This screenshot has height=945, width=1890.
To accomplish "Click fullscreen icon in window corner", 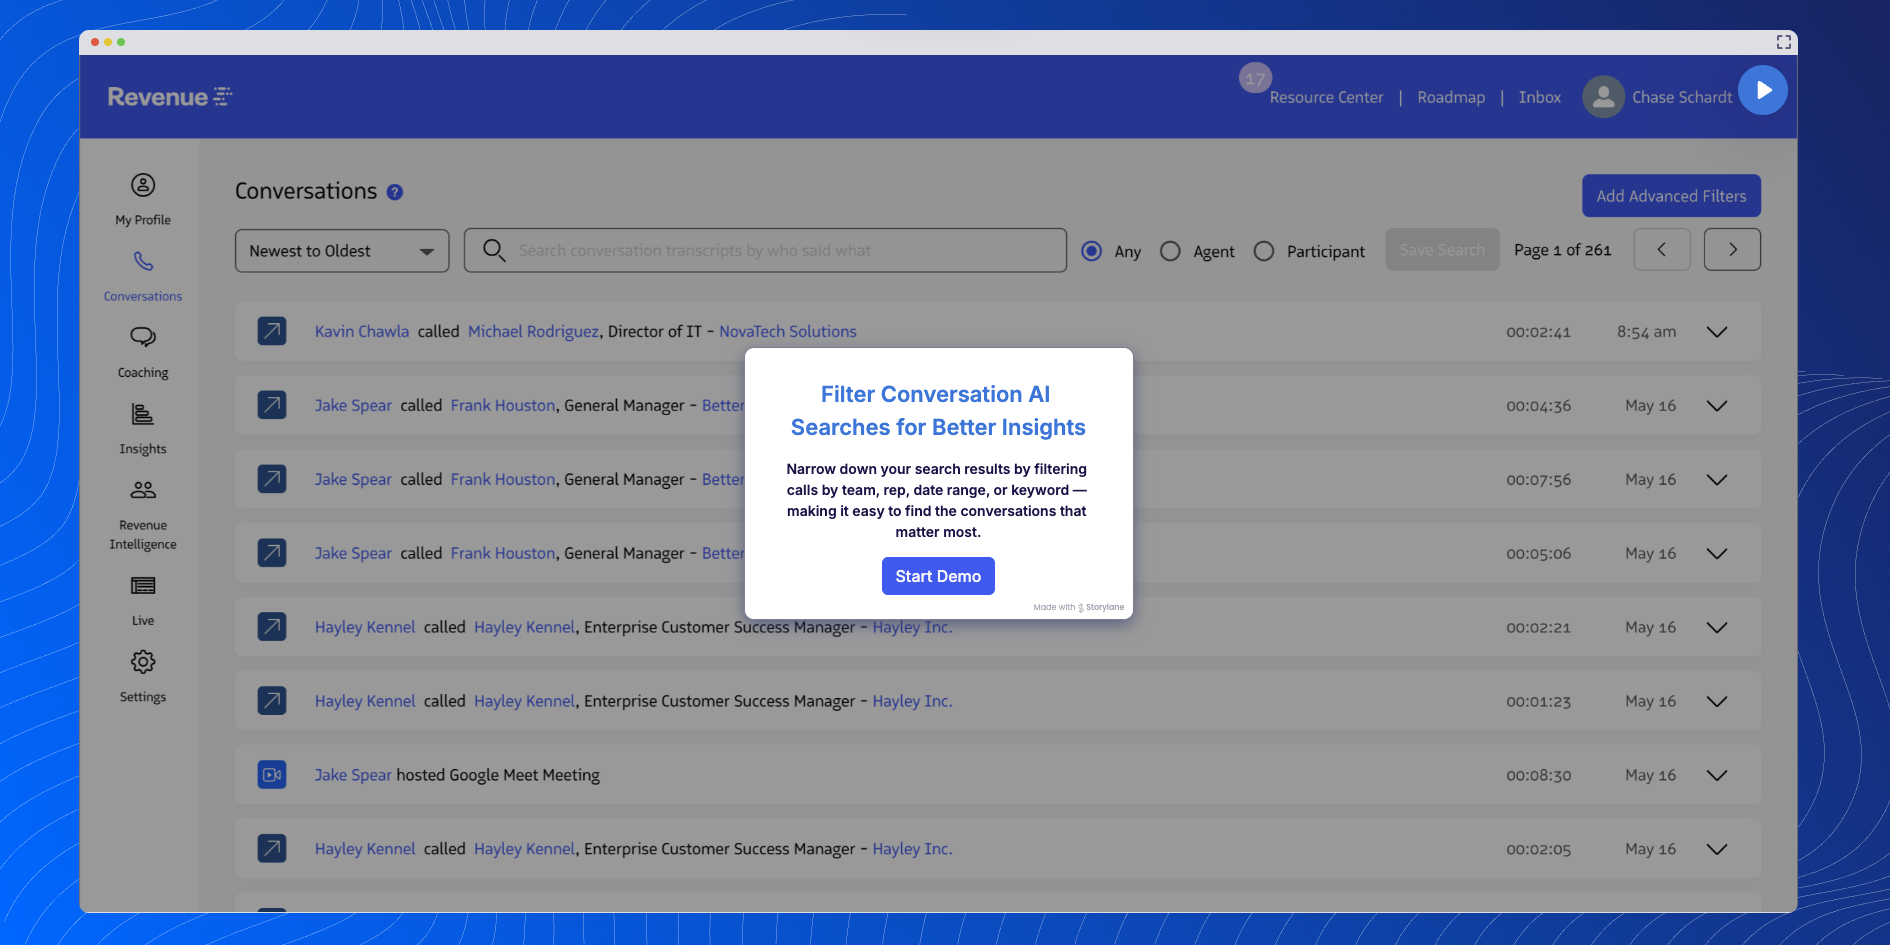I will [1783, 42].
